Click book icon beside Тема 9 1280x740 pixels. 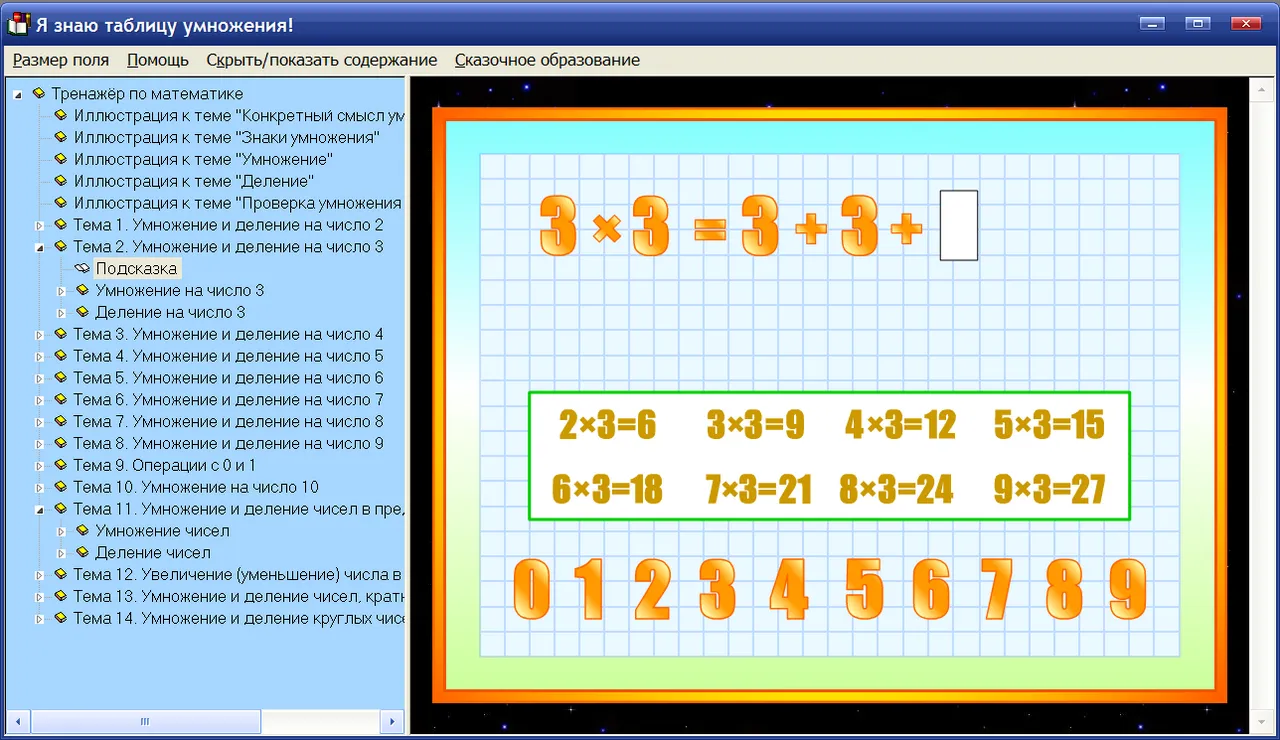(x=61, y=466)
